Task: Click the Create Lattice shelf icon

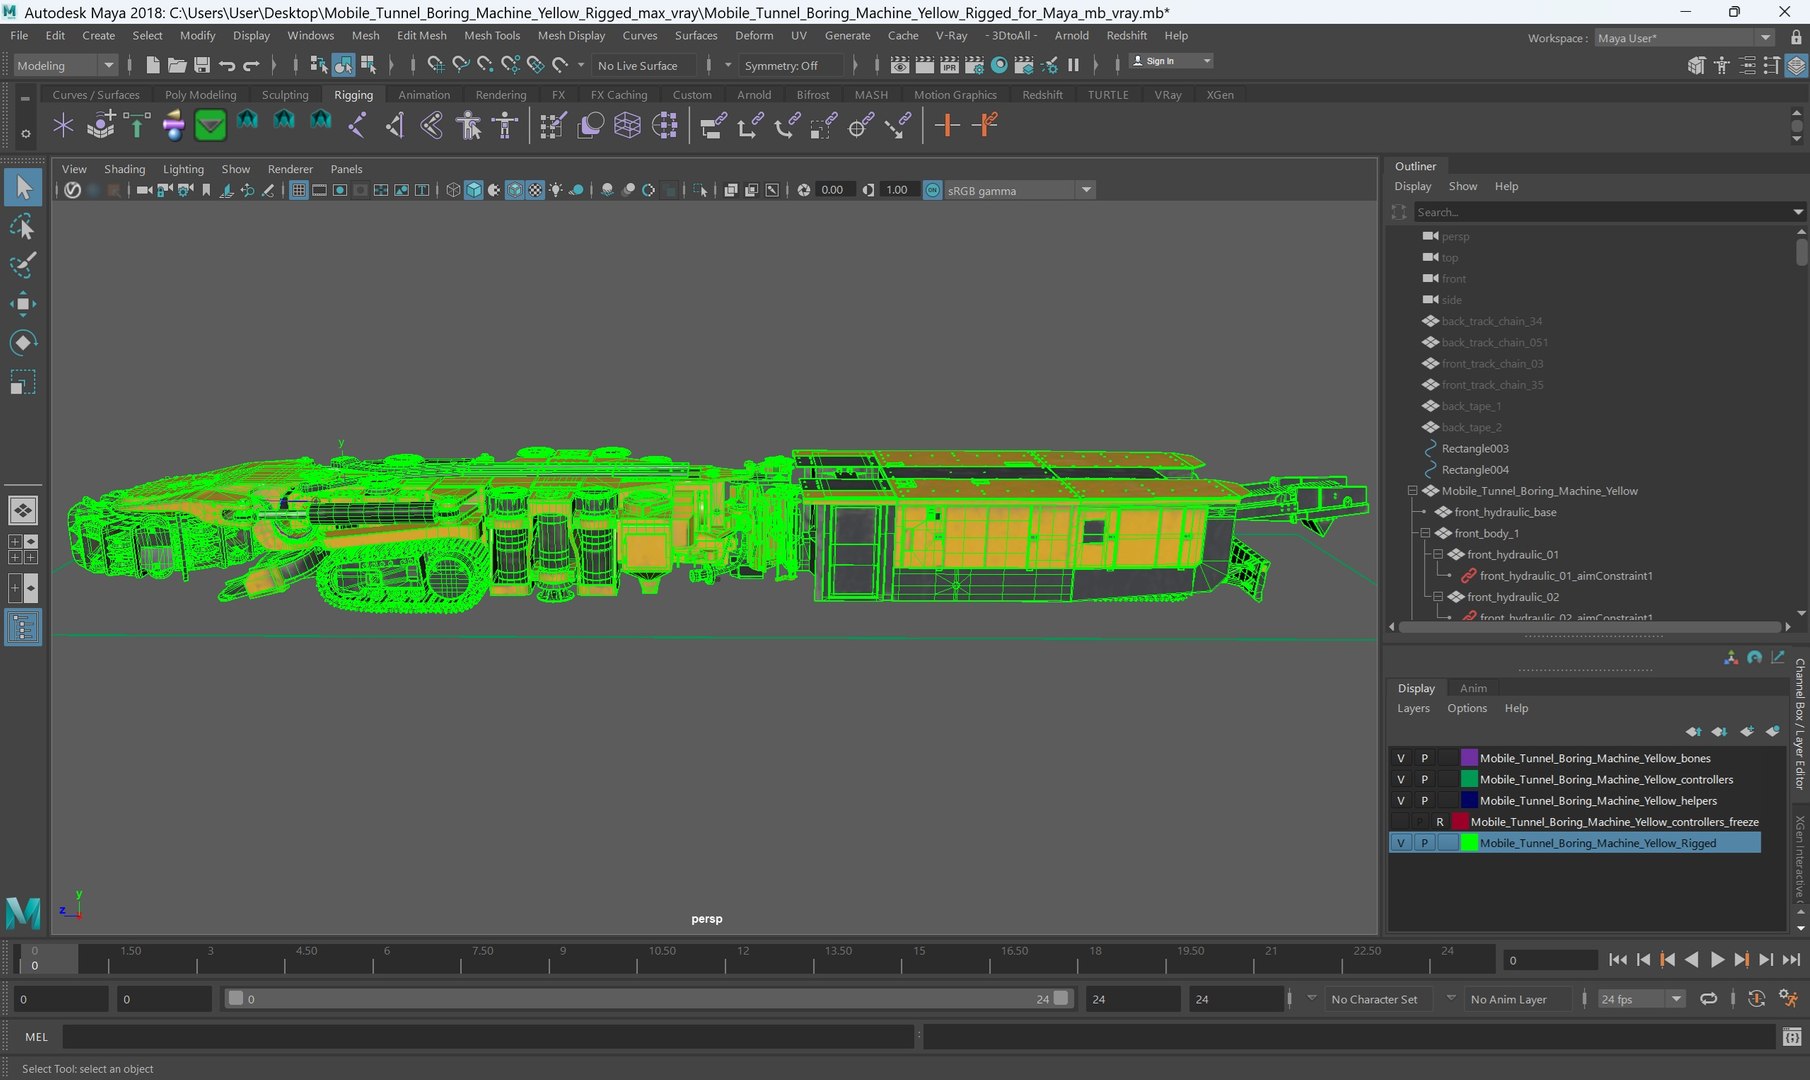Action: 627,125
